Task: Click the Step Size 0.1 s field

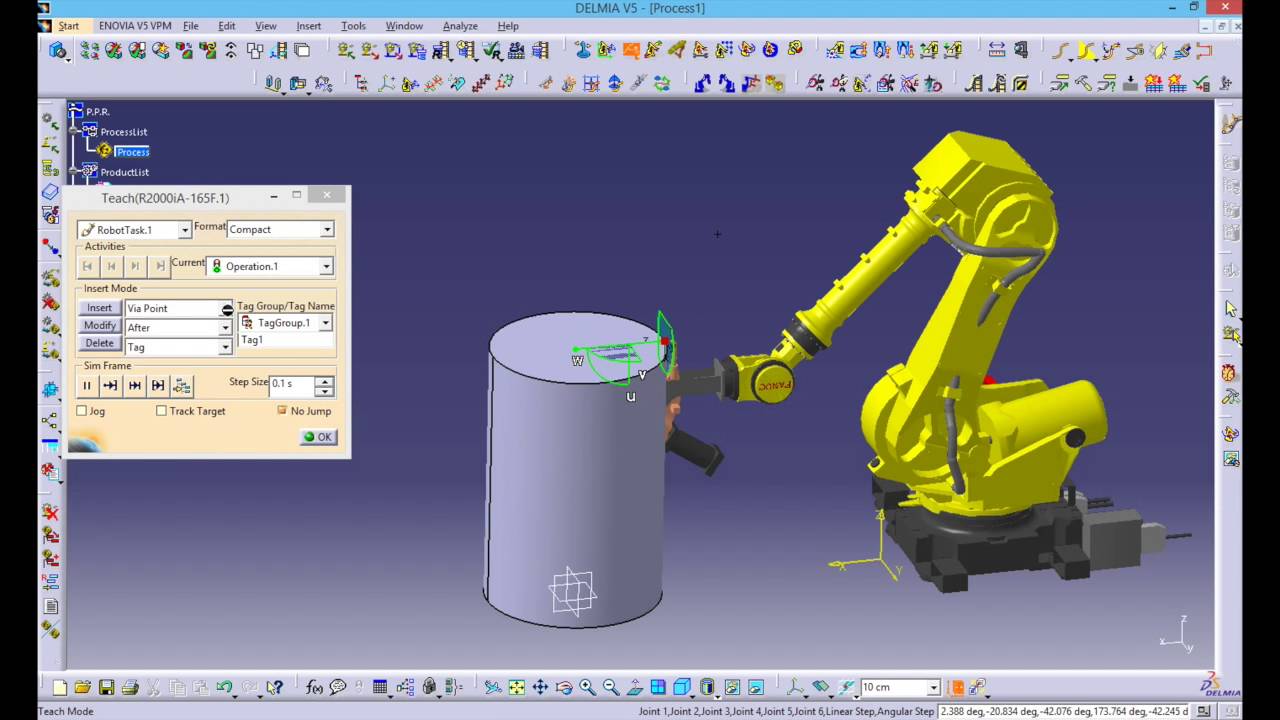Action: click(x=293, y=384)
